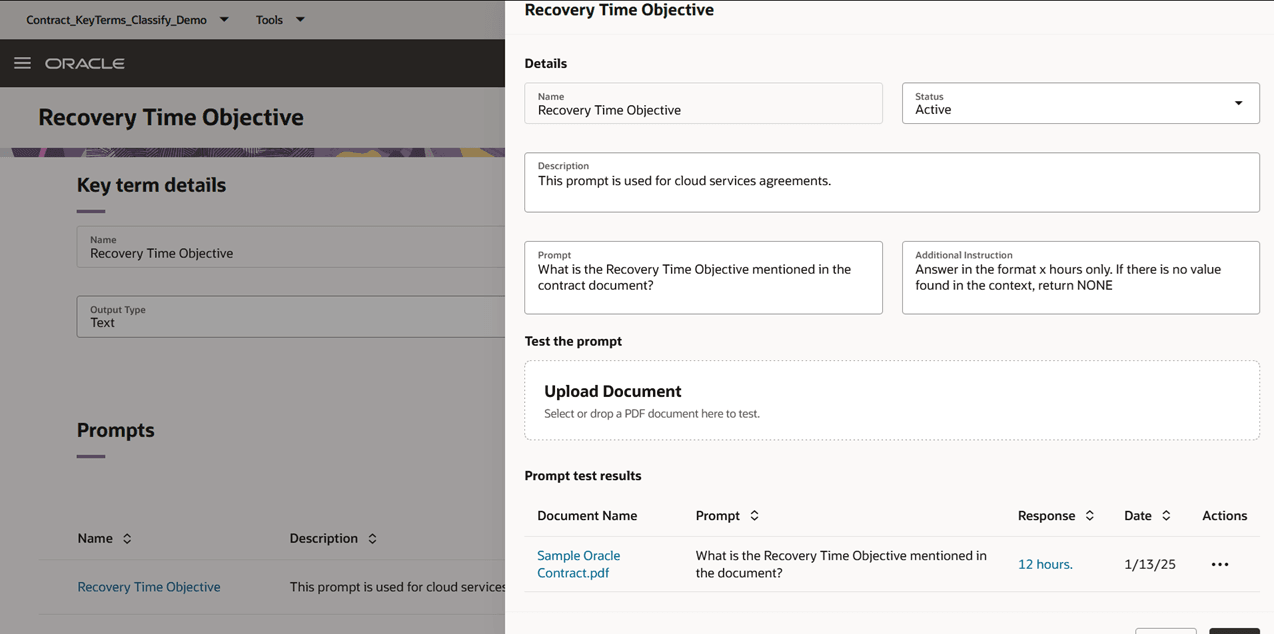Screen dimensions: 1274x634
Task: Sort prompts list by Description
Action: 372,539
